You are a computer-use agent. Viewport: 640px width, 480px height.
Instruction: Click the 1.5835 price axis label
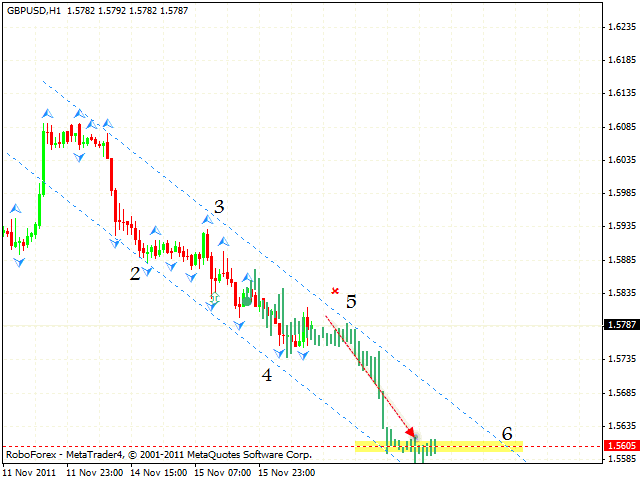[x=621, y=293]
